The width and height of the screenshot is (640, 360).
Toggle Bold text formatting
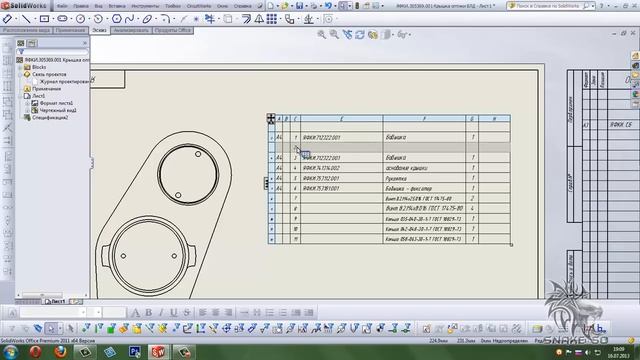coord(149,313)
